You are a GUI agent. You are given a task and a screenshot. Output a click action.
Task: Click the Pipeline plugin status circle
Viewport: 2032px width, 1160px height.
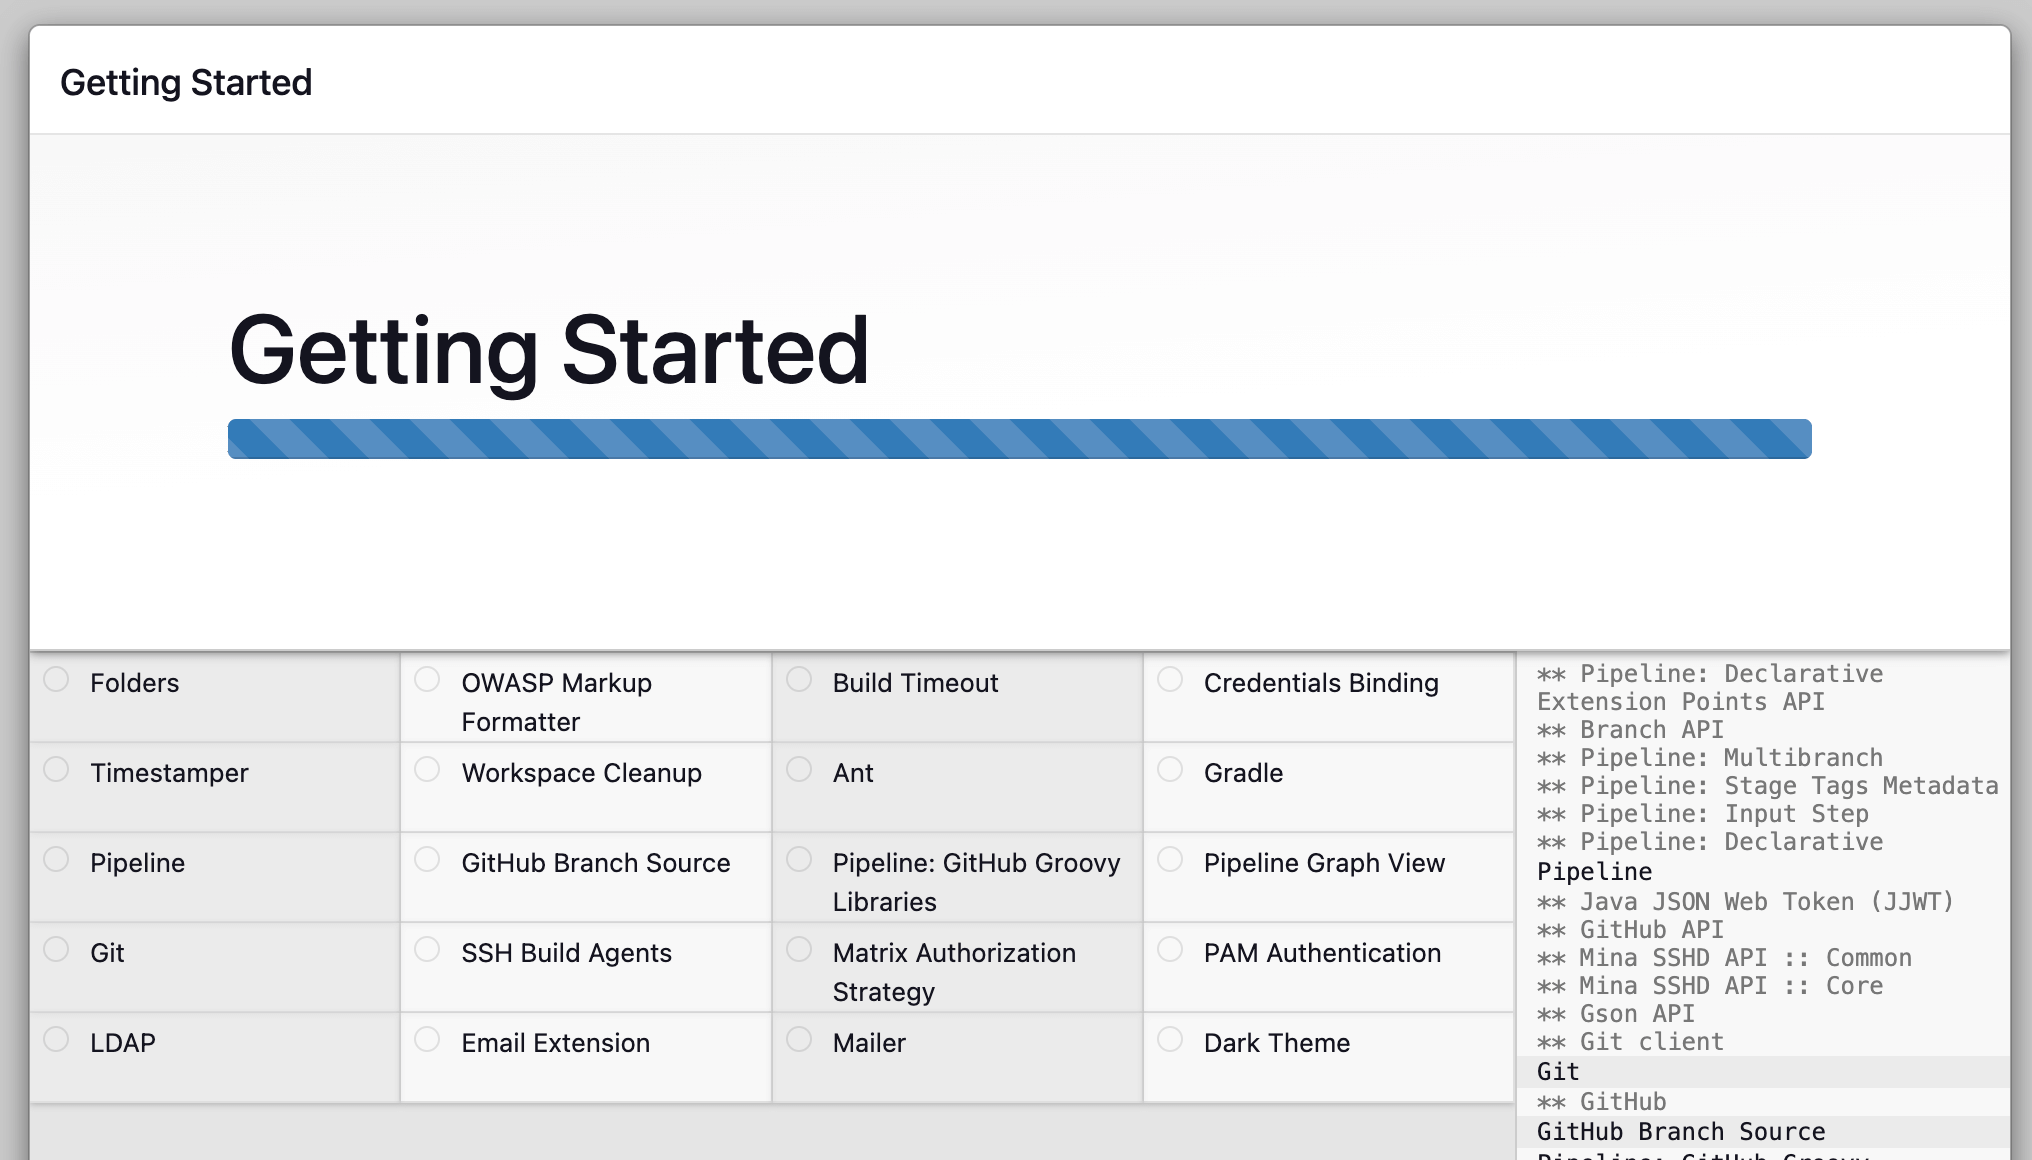(57, 860)
